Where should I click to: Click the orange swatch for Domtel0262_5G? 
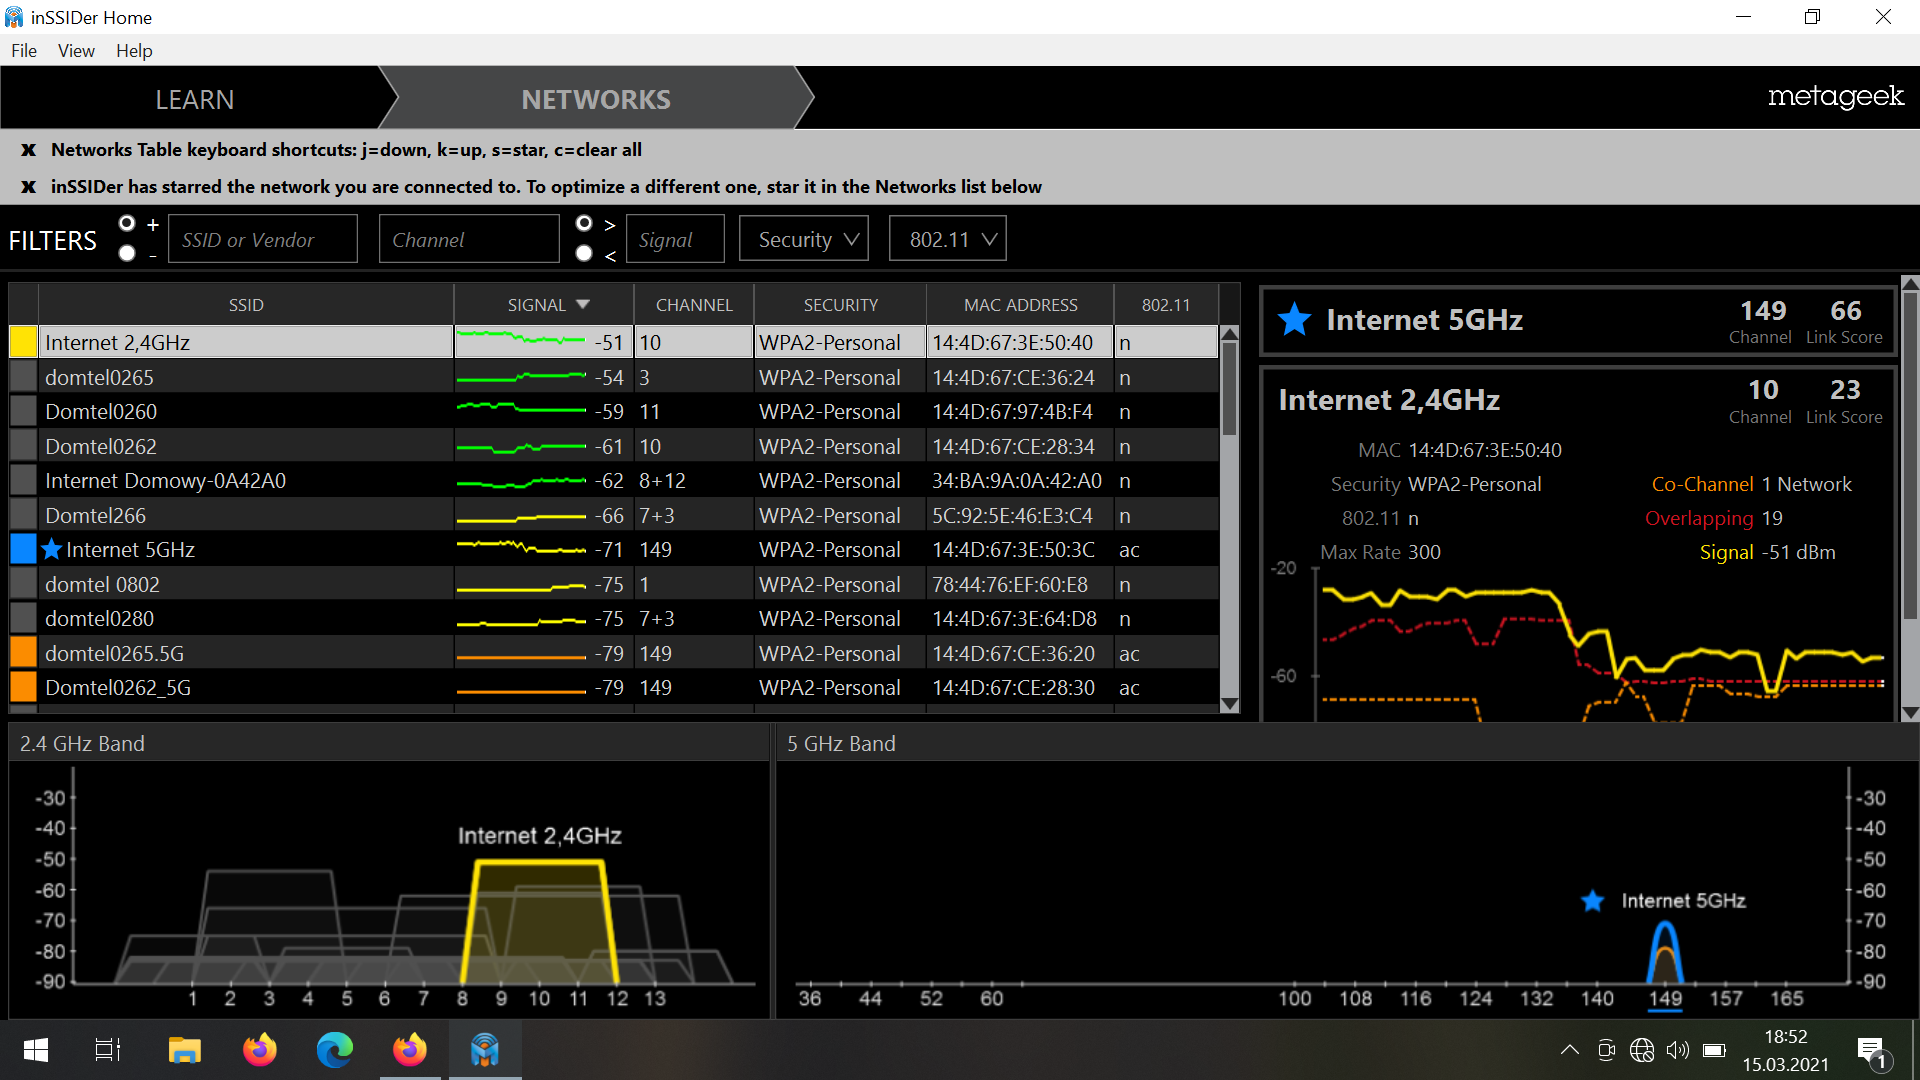23,687
